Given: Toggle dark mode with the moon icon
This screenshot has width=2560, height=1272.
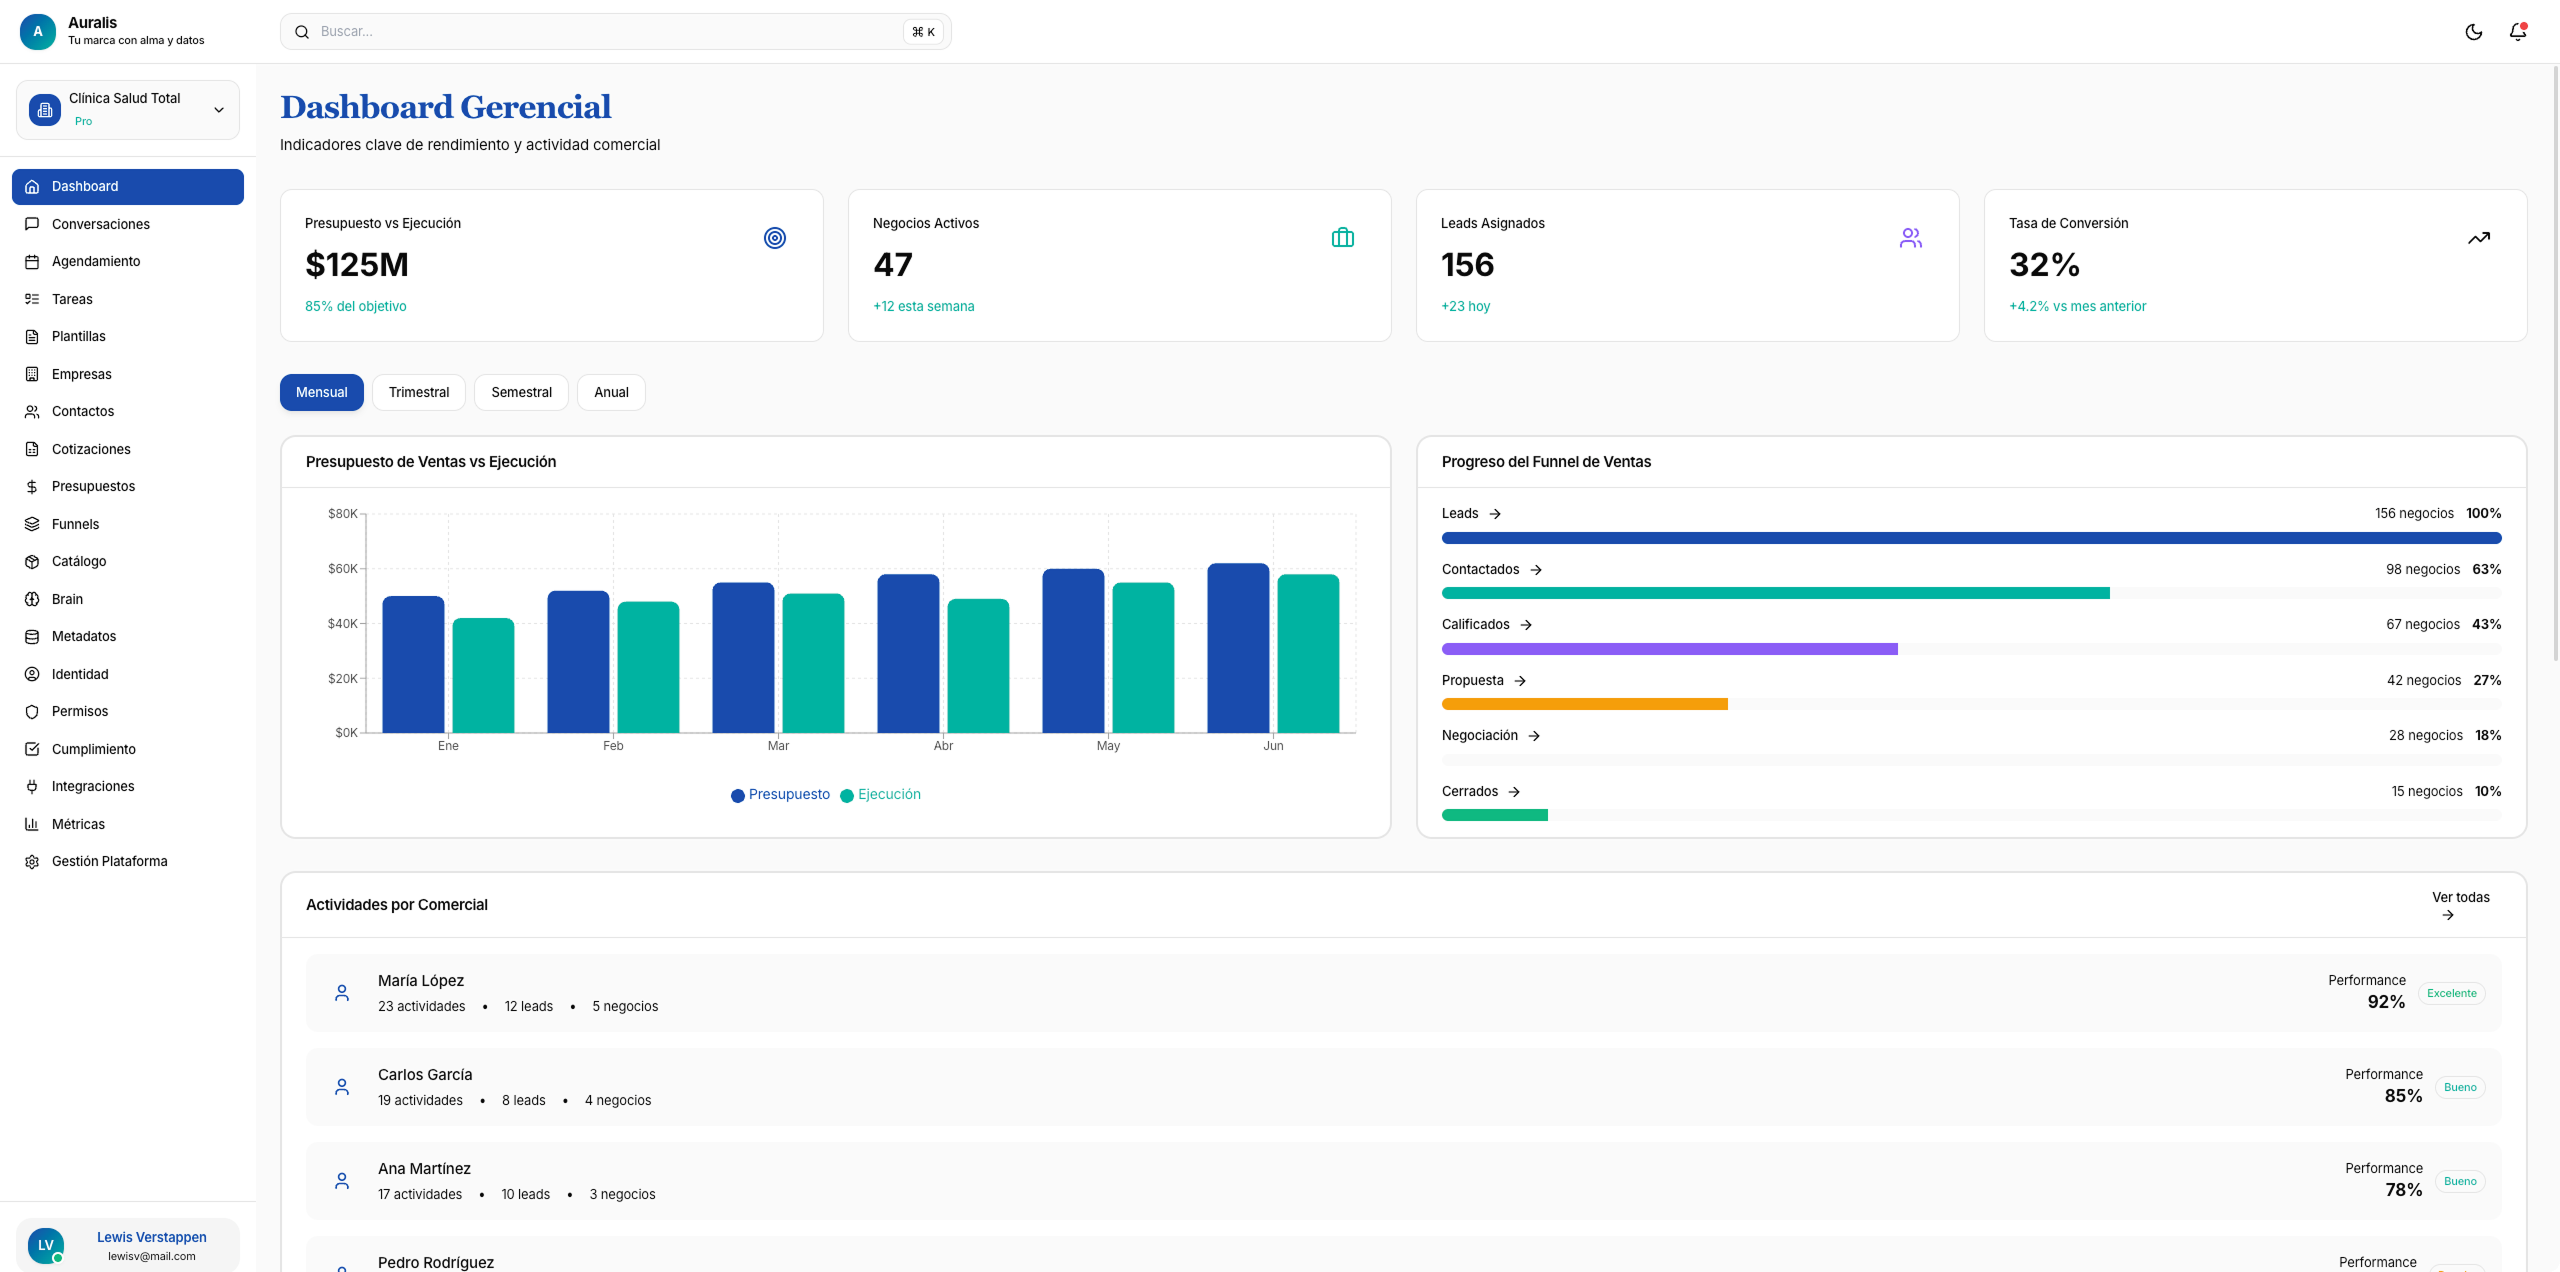Looking at the screenshot, I should [x=2473, y=32].
